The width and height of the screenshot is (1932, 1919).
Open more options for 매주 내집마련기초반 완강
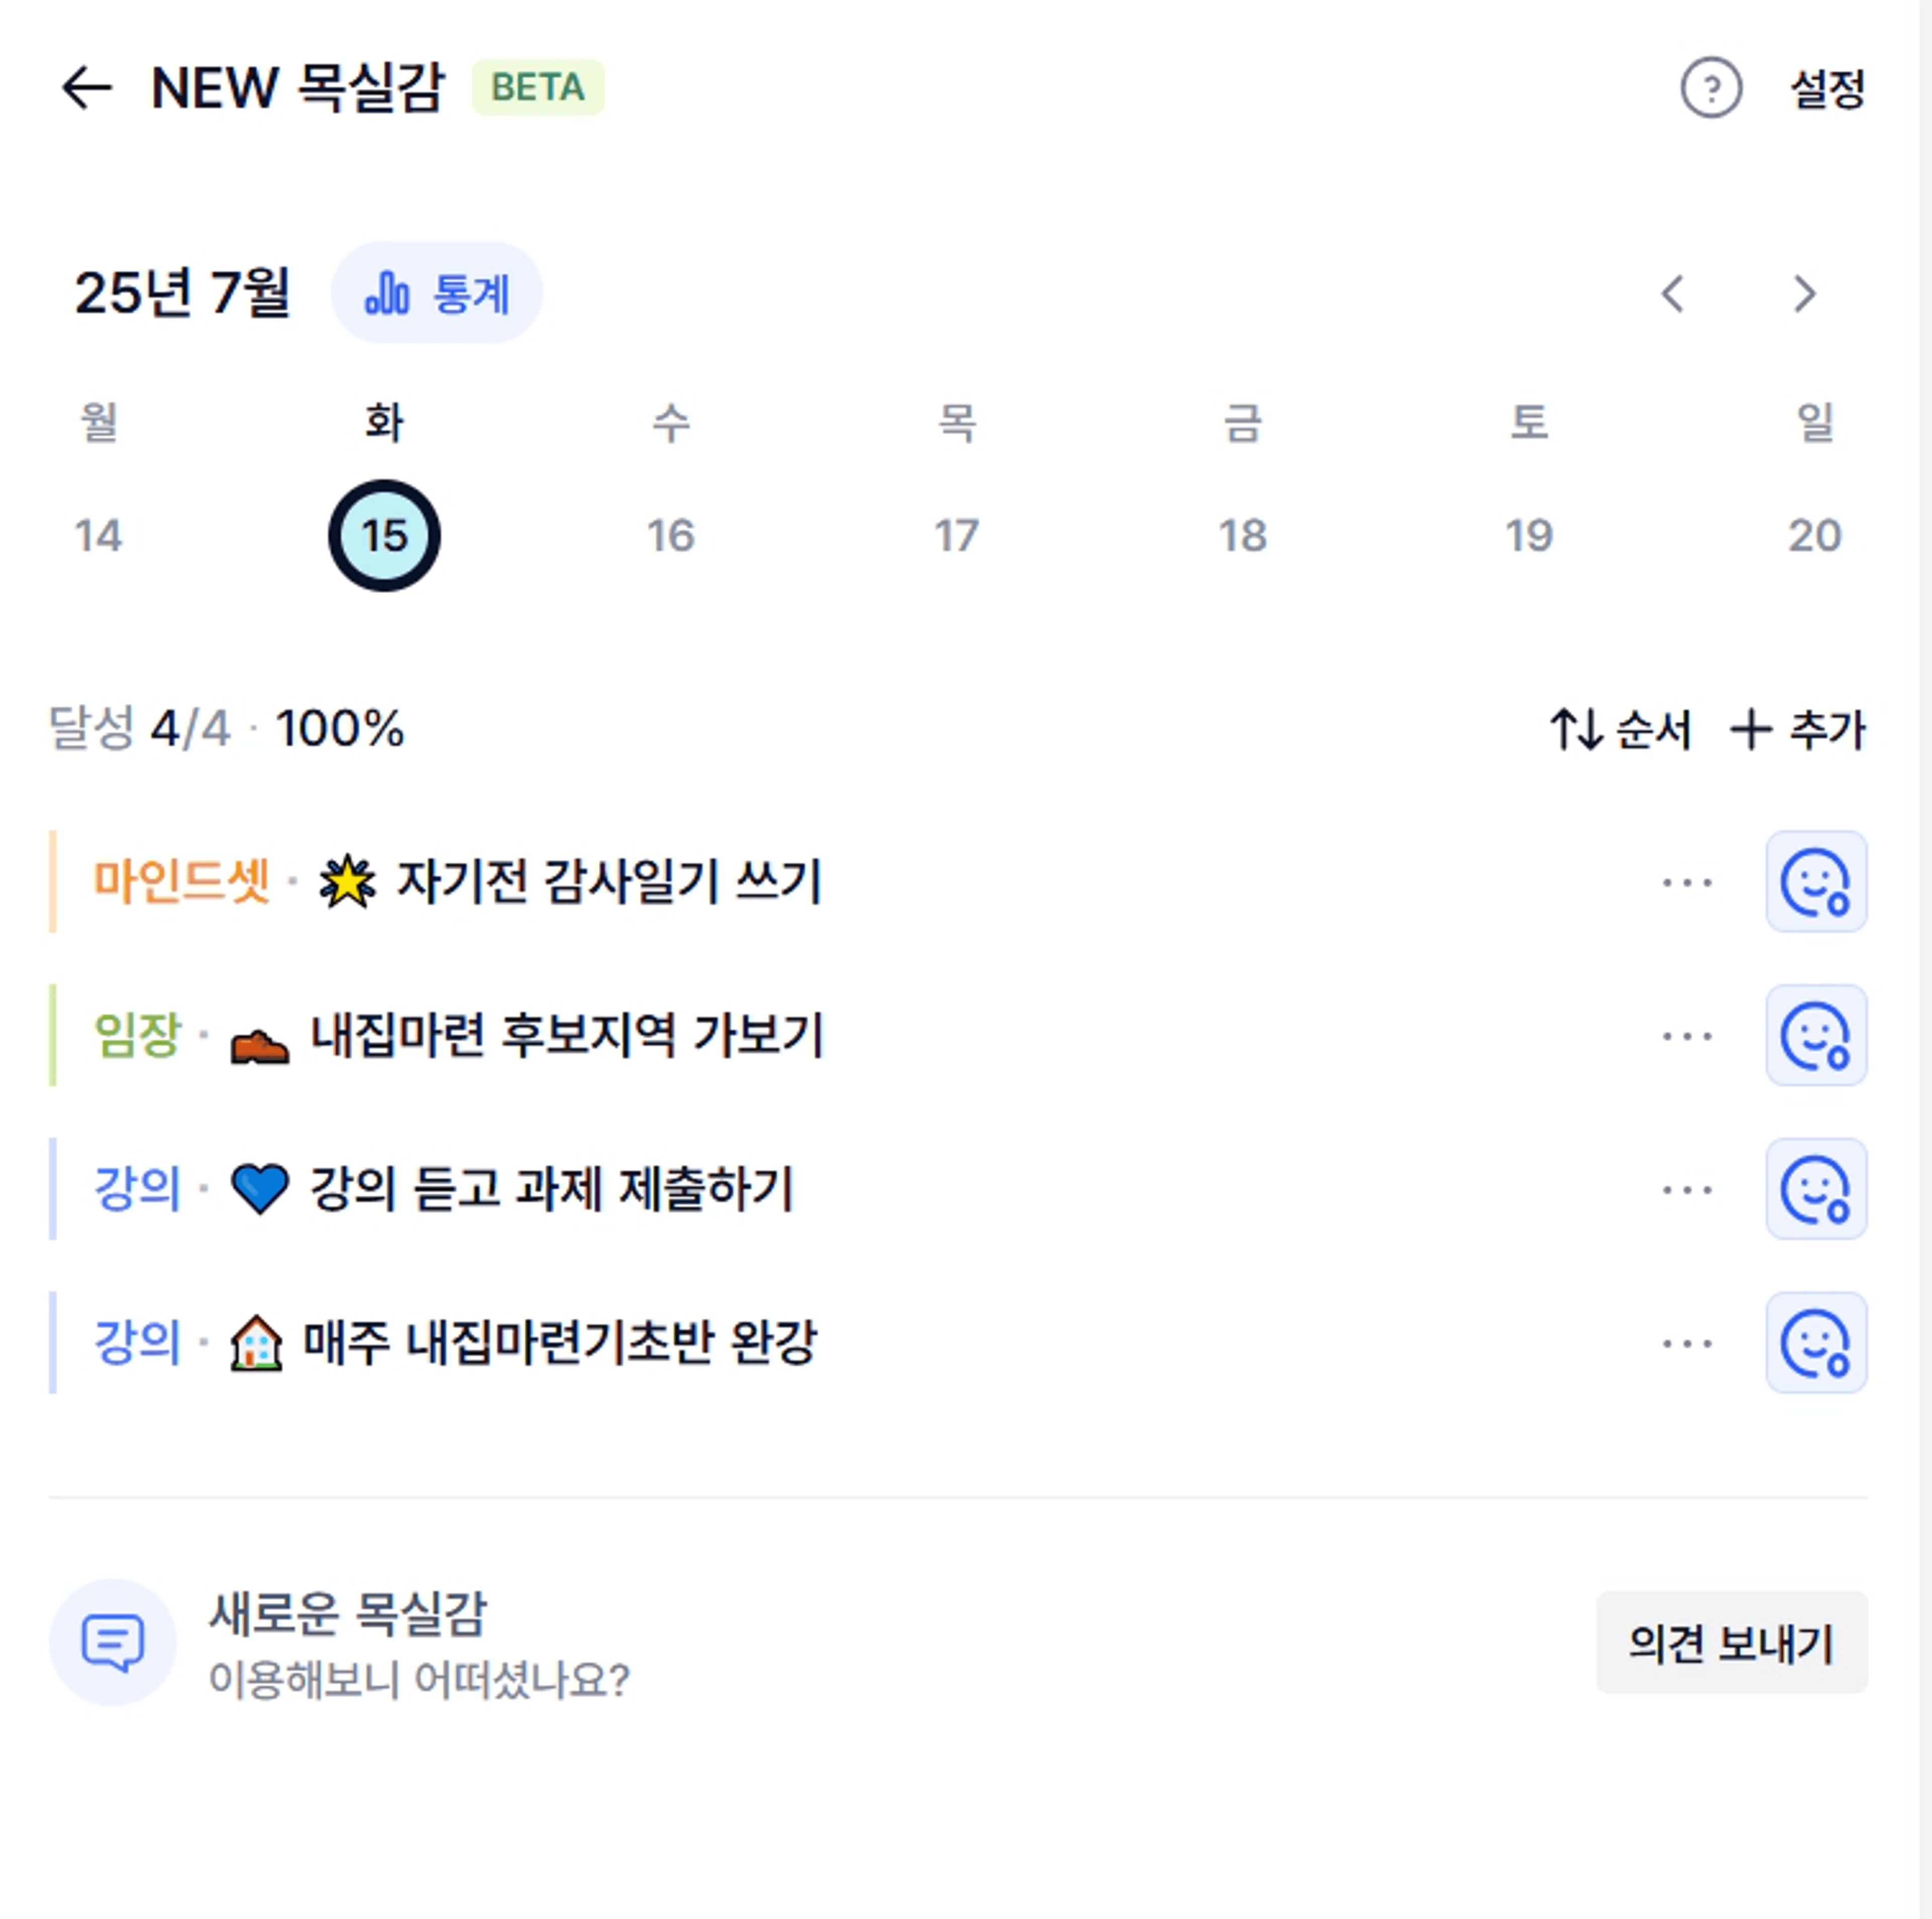(x=1687, y=1344)
